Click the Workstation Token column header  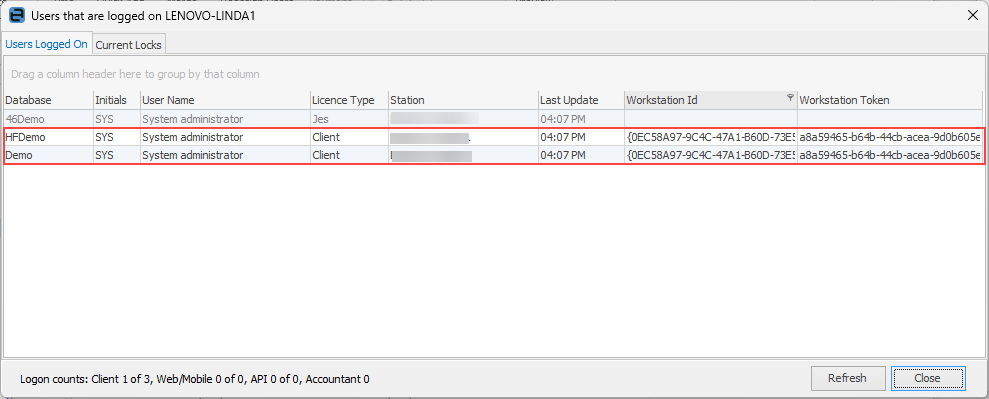(889, 100)
